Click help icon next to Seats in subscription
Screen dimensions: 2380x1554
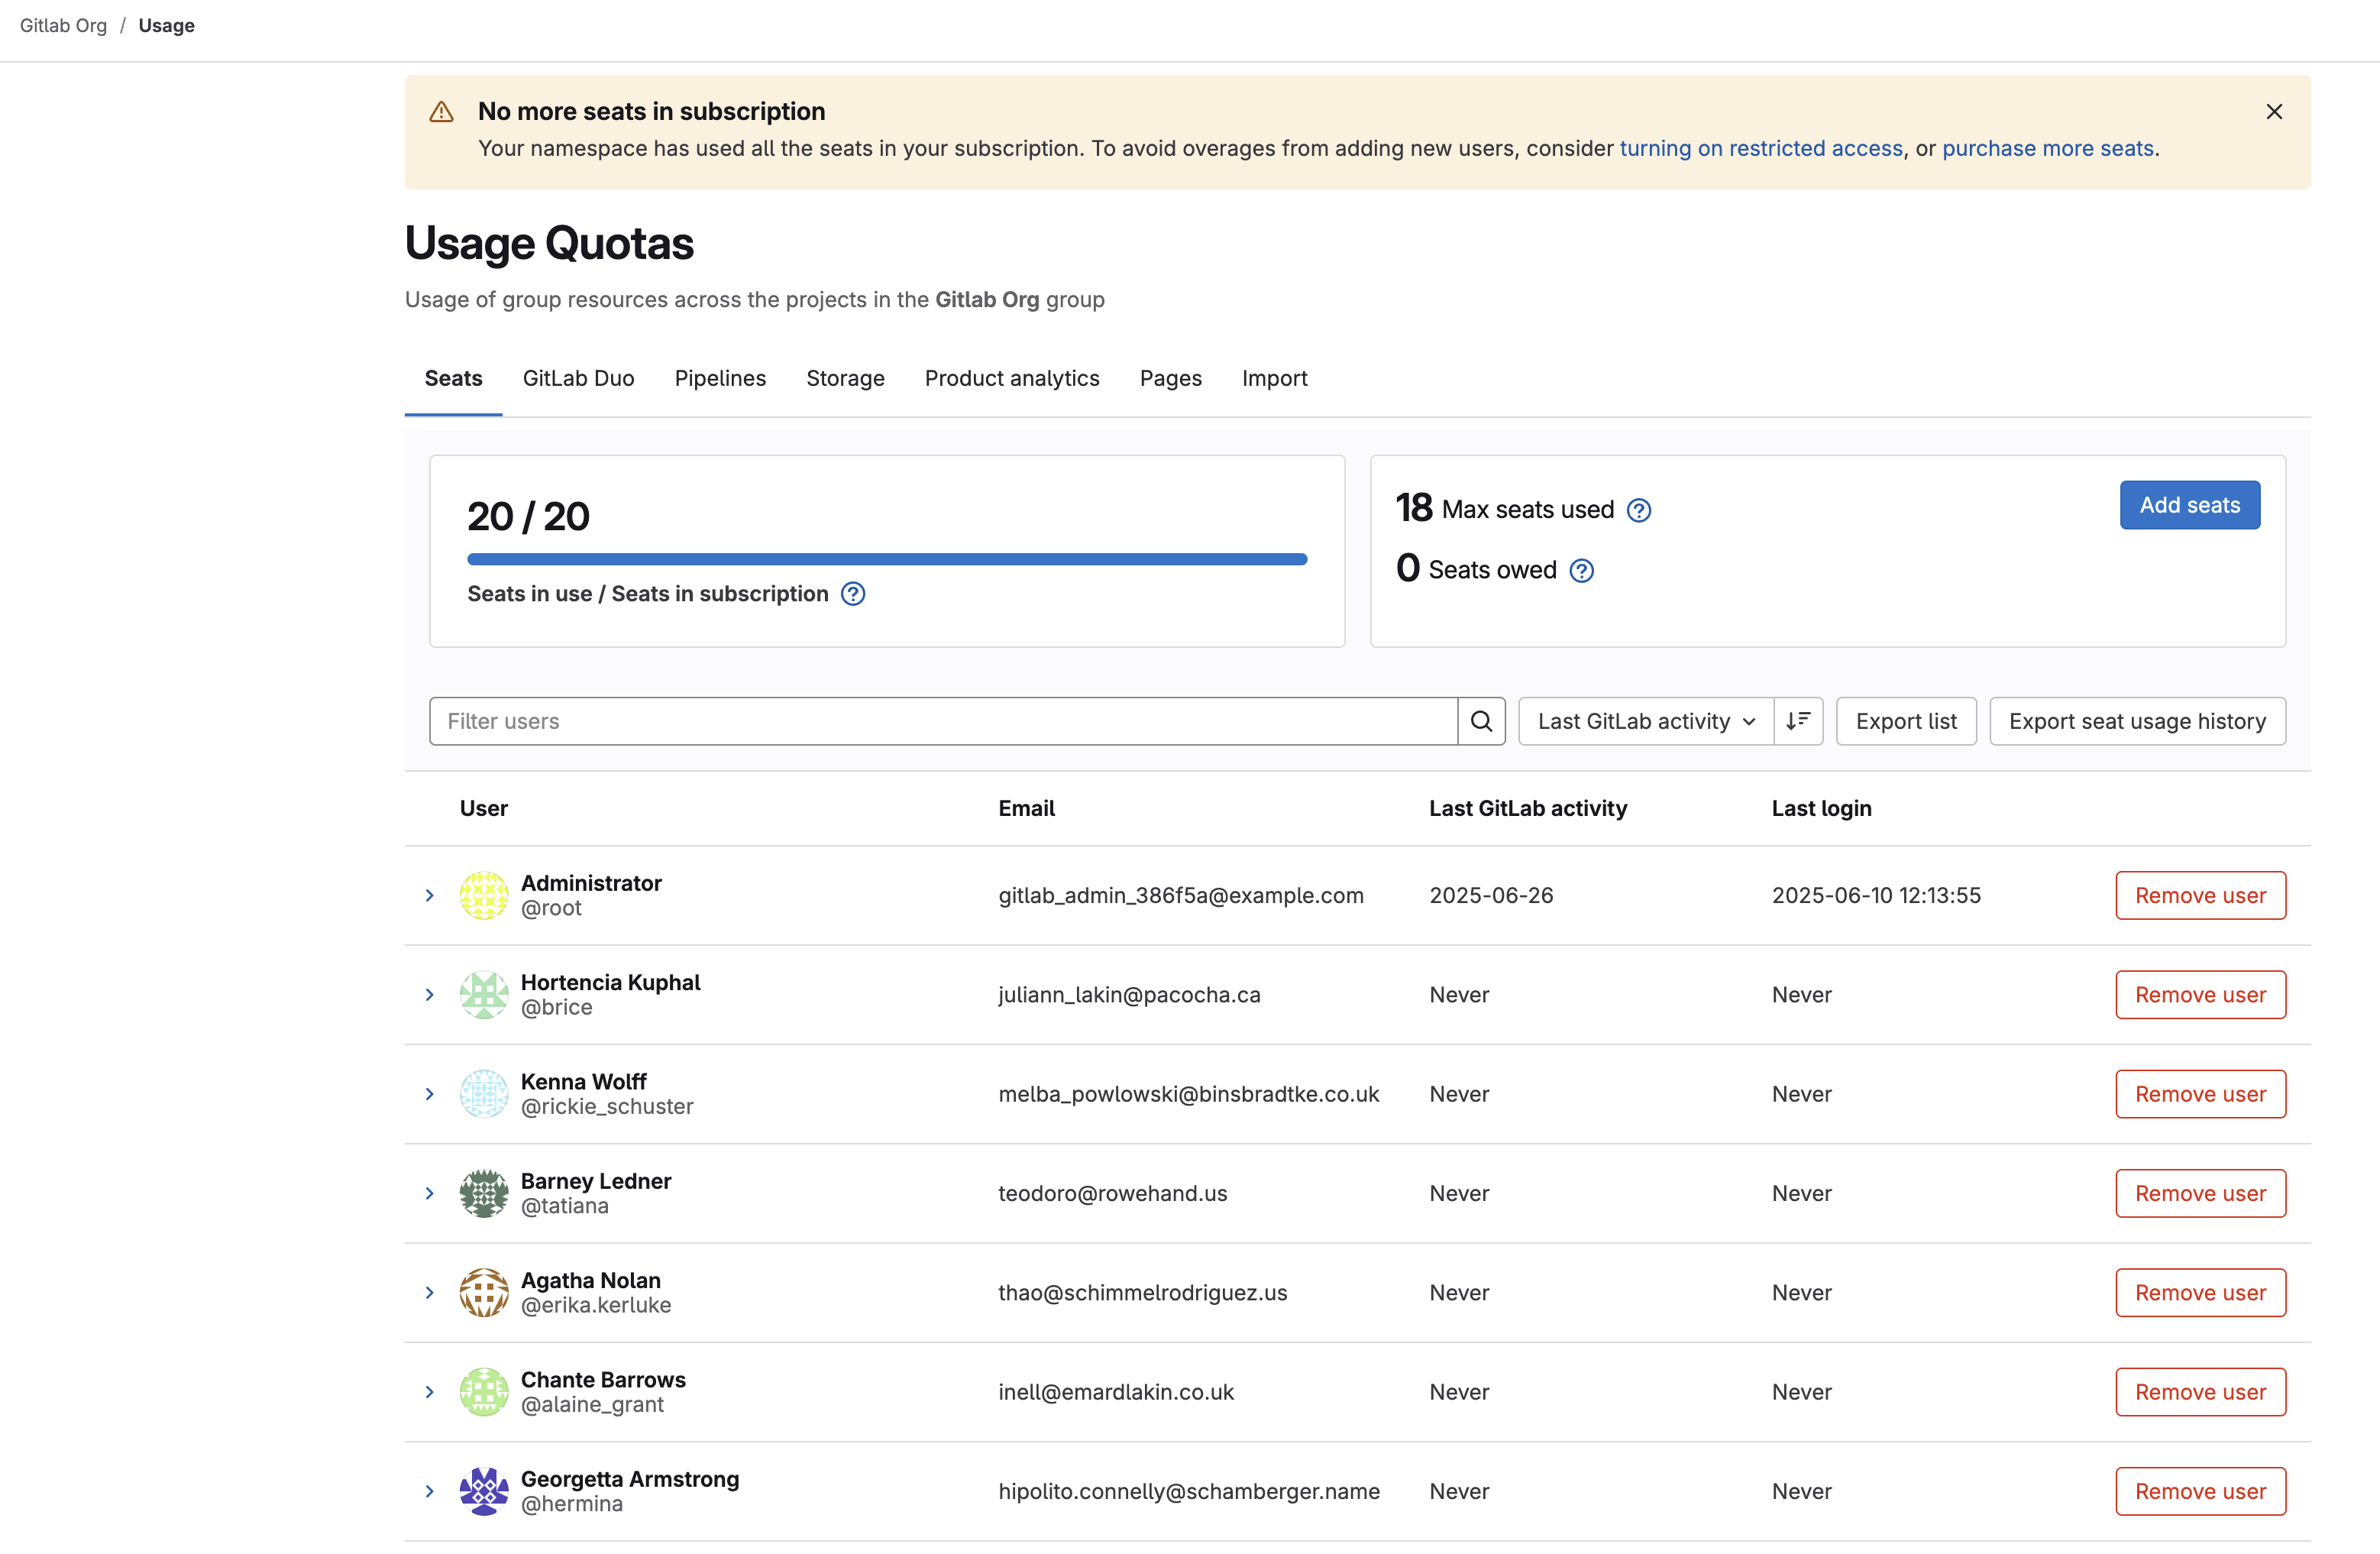852,594
